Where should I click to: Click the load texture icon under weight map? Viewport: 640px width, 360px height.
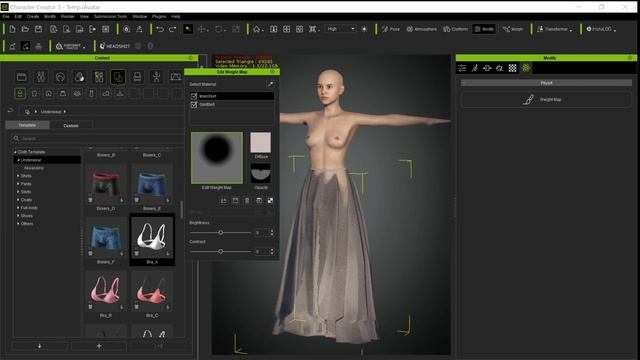pyautogui.click(x=224, y=201)
